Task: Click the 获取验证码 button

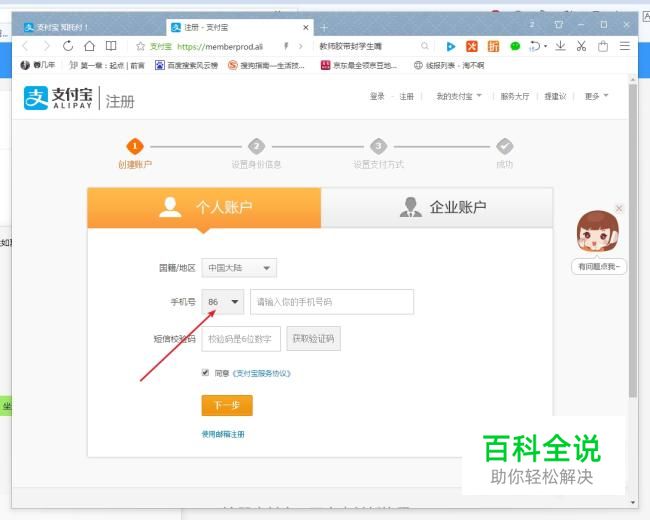Action: click(x=313, y=339)
